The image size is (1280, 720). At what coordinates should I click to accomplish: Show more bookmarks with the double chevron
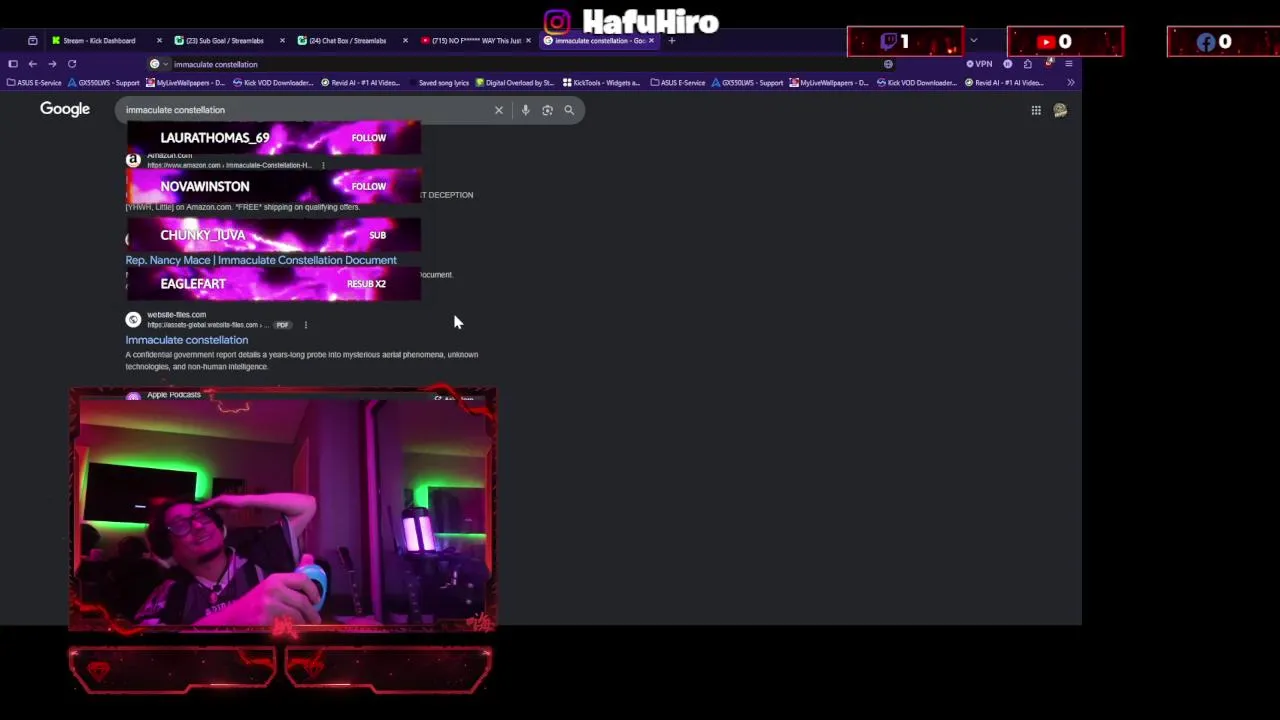1070,83
